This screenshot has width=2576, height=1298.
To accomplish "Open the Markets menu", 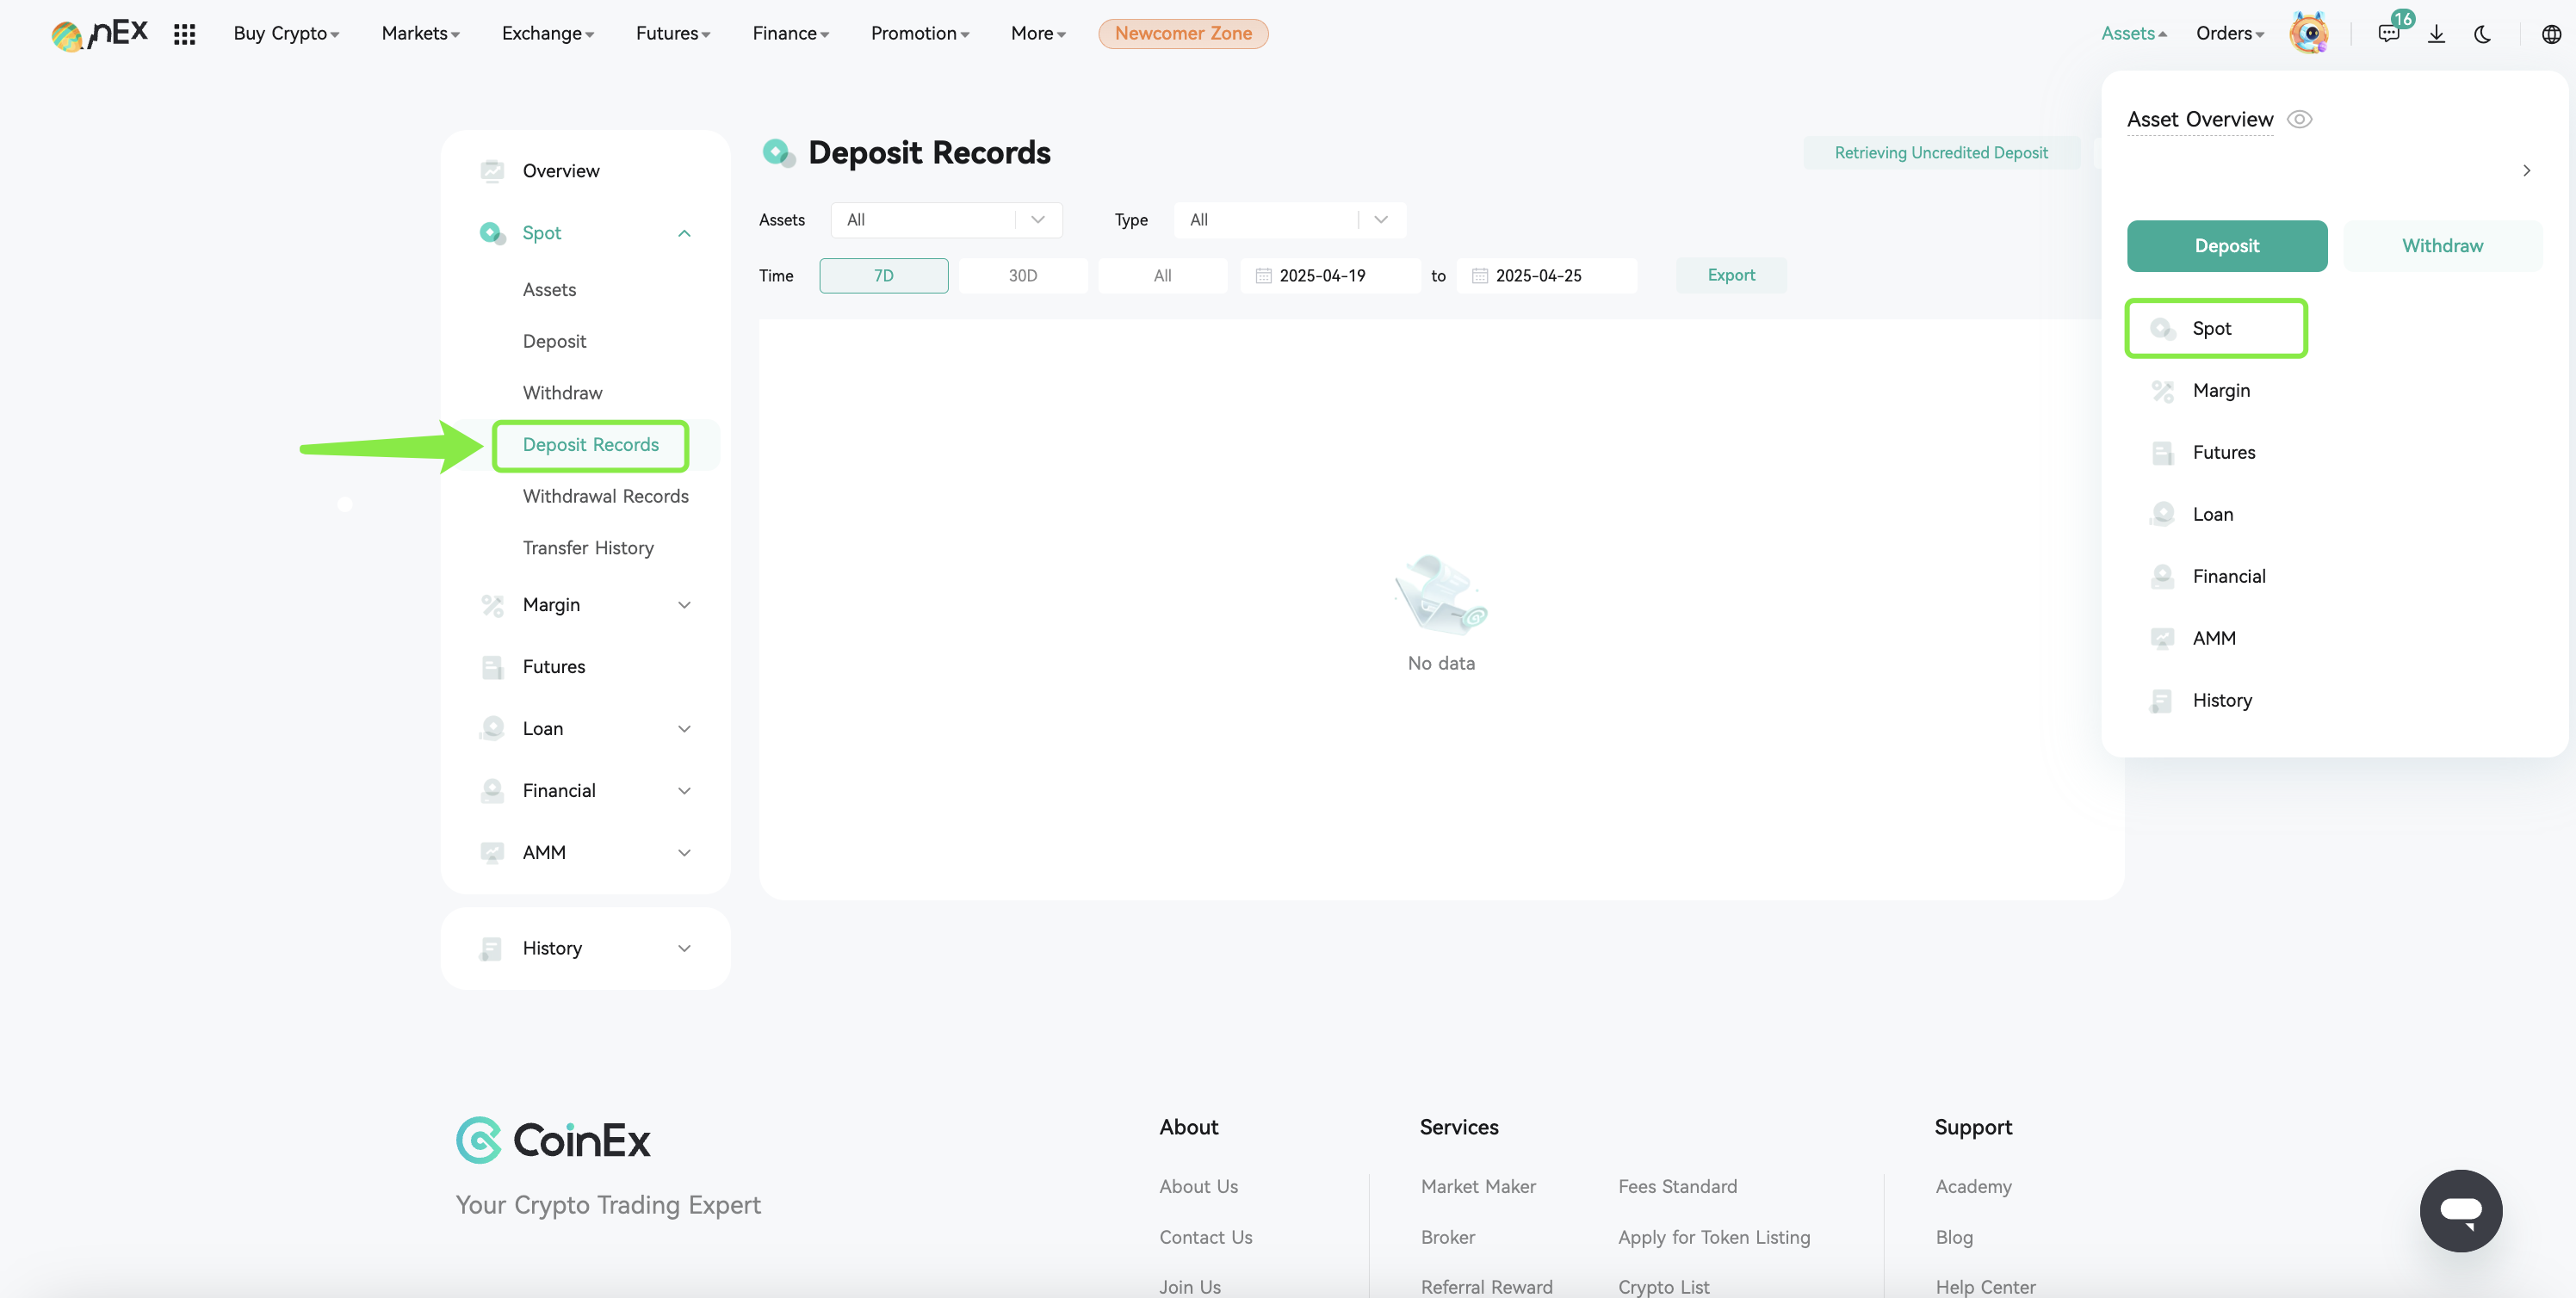I will (x=420, y=34).
